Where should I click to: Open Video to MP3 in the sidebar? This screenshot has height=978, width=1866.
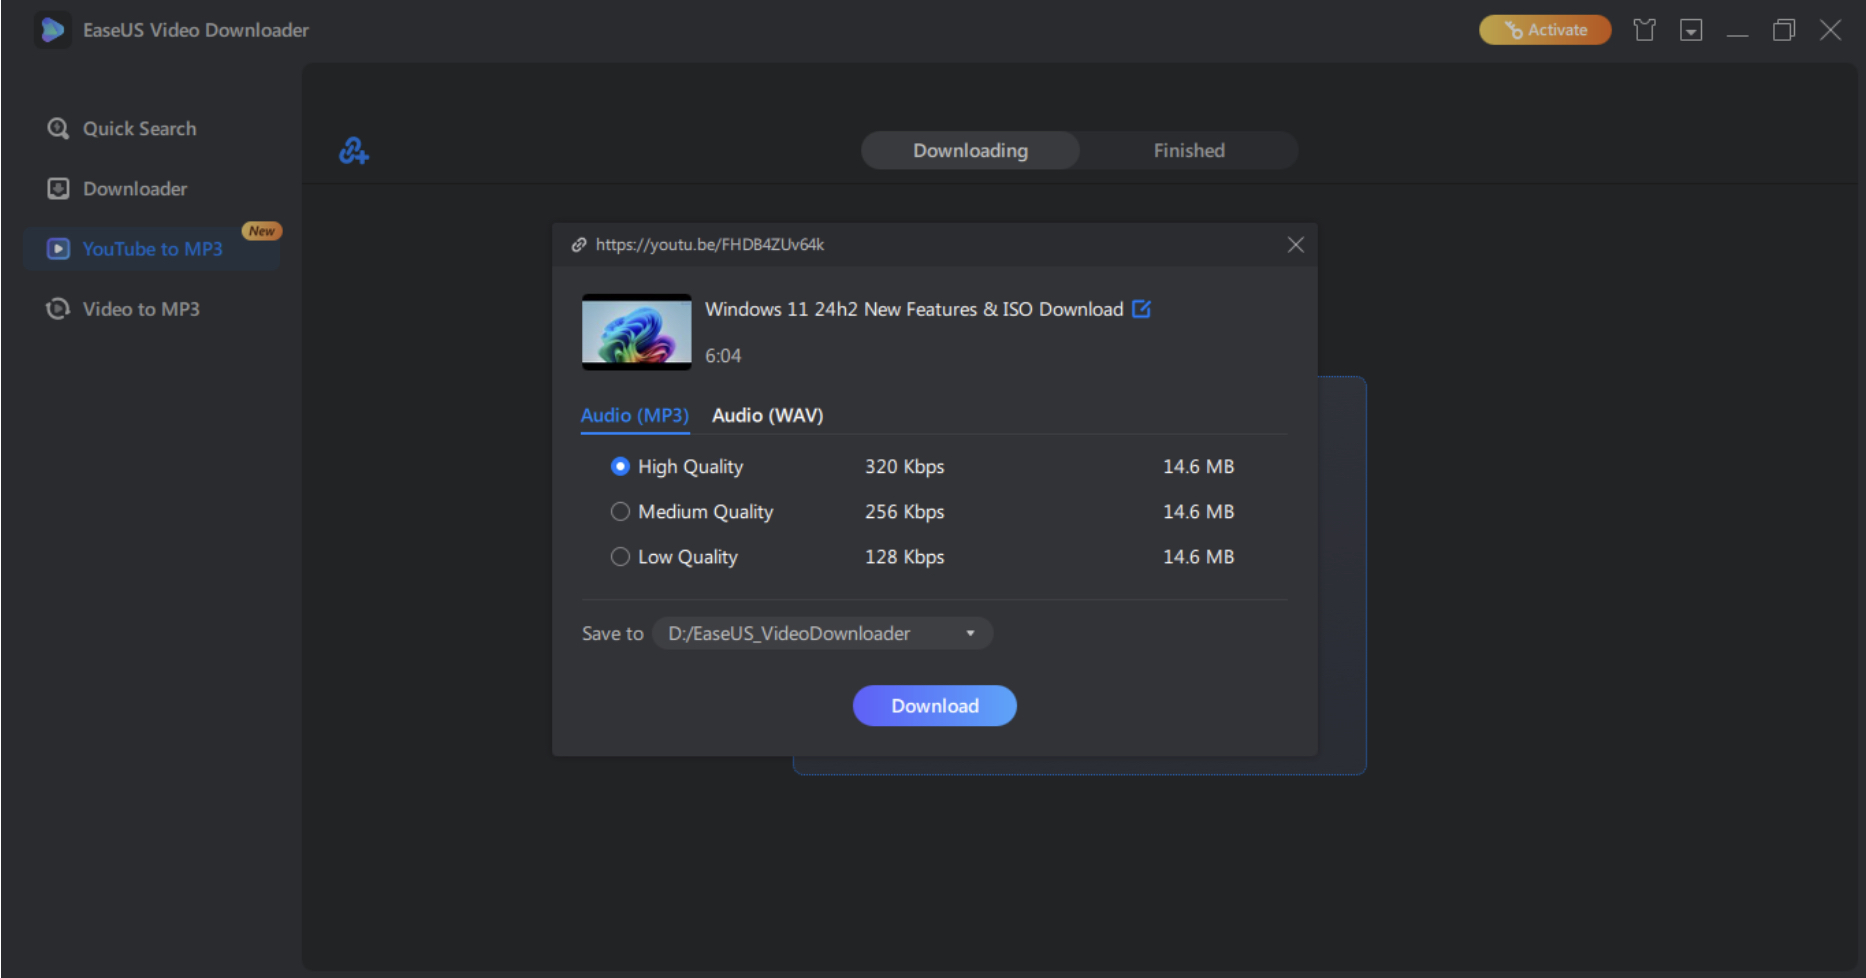point(141,309)
